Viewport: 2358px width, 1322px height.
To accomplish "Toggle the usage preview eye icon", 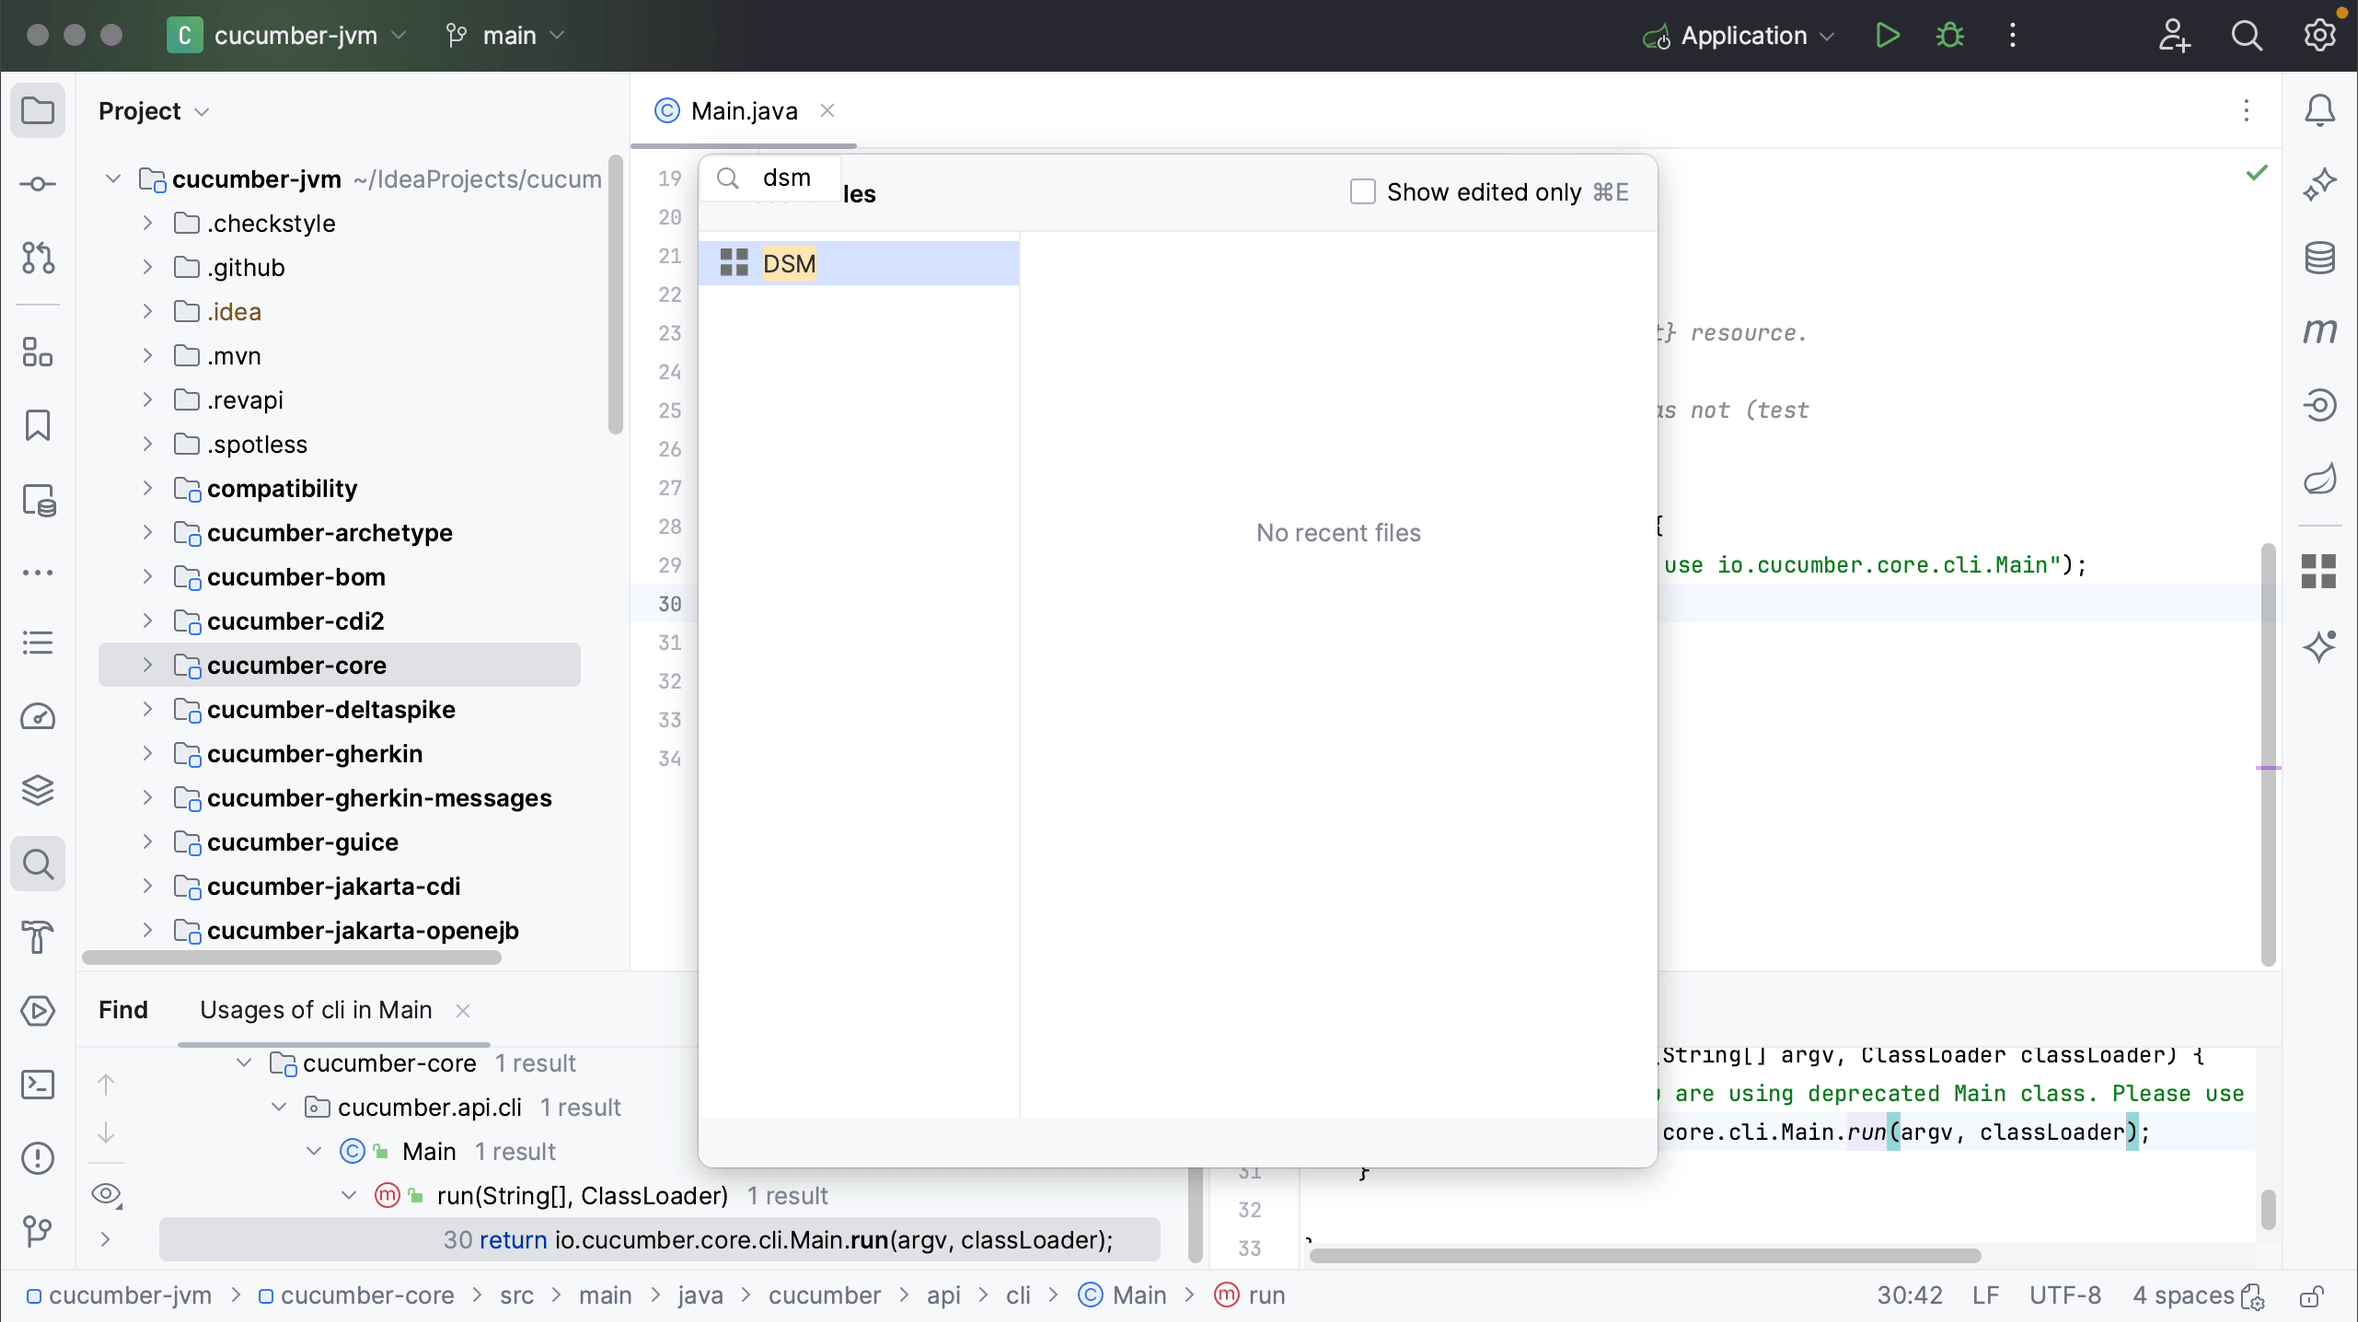I will pyautogui.click(x=106, y=1194).
